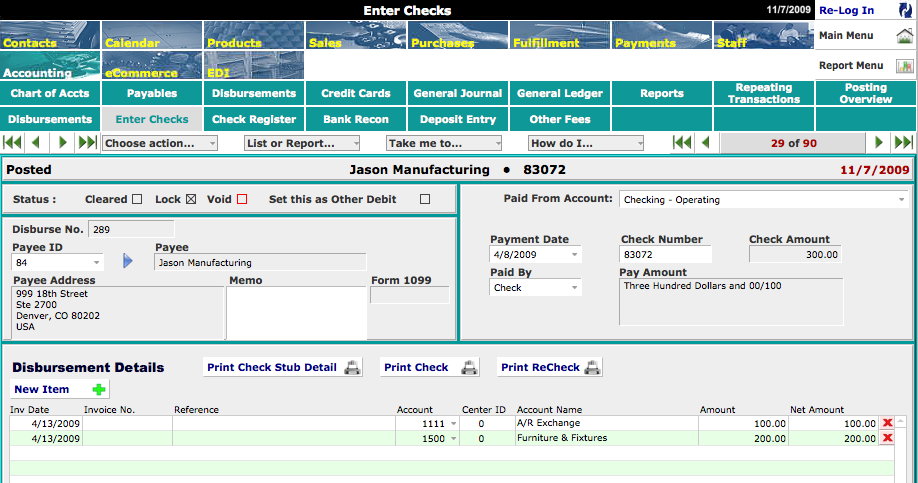Step back one check beside 29 of 90
This screenshot has width=918, height=483.
point(705,143)
